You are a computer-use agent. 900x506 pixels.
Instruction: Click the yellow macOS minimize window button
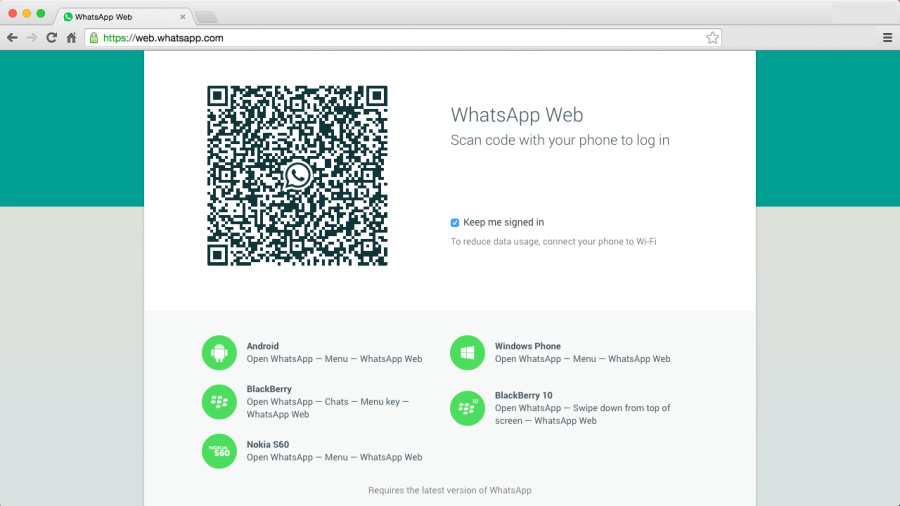[x=26, y=13]
